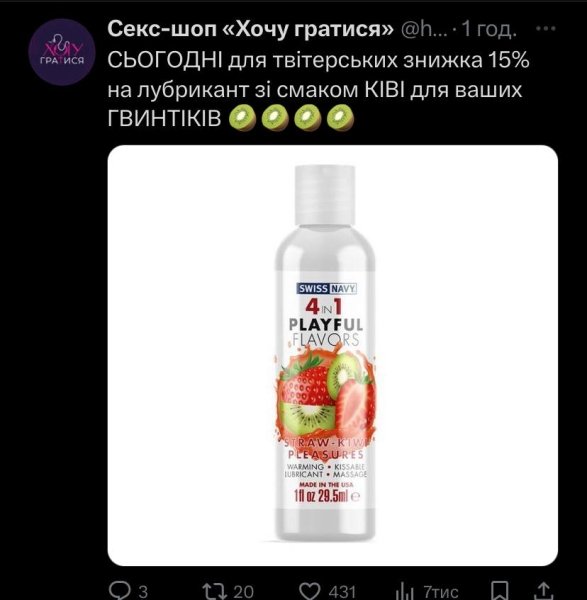Click the 7тис views count
Image resolution: width=587 pixels, height=600 pixels.
click(x=440, y=592)
